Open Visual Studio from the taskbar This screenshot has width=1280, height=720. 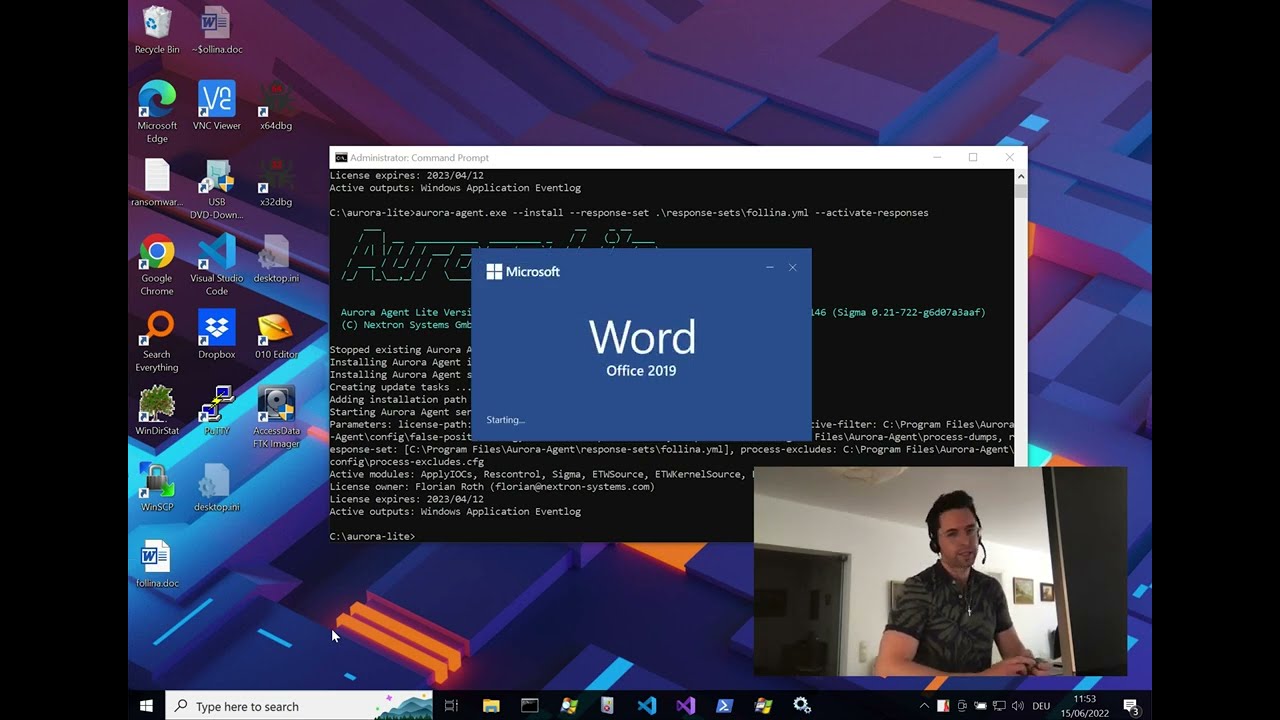coord(686,706)
